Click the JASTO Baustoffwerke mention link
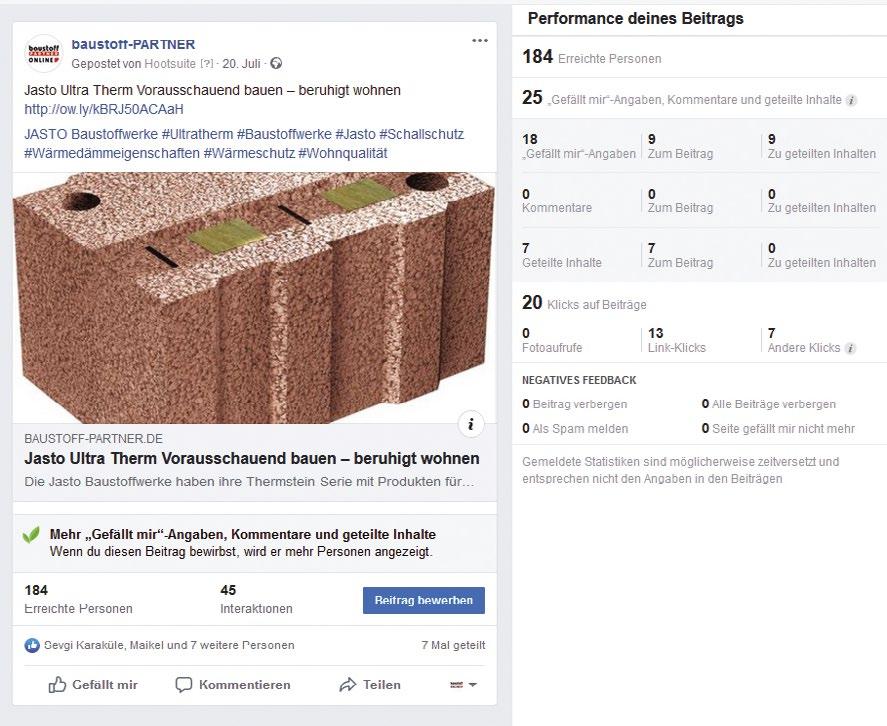Screen dimensions: 887x726 (91, 134)
